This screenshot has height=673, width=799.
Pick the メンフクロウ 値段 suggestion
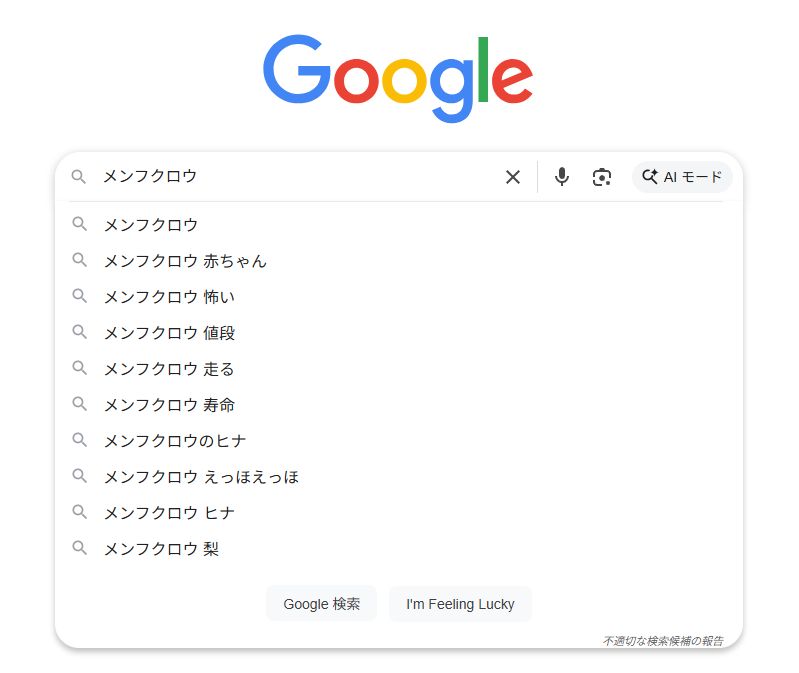pos(169,333)
